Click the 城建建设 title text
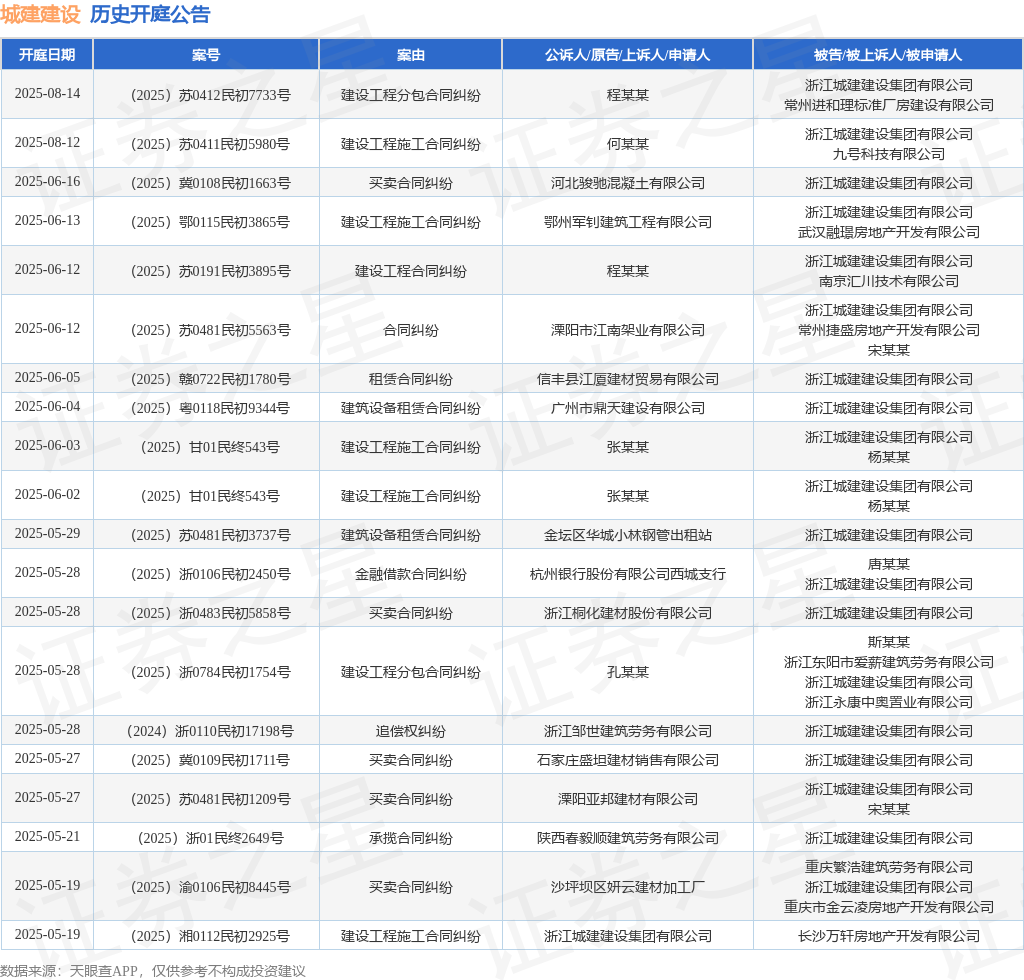Screen dimensions: 1024x980 pyautogui.click(x=40, y=14)
